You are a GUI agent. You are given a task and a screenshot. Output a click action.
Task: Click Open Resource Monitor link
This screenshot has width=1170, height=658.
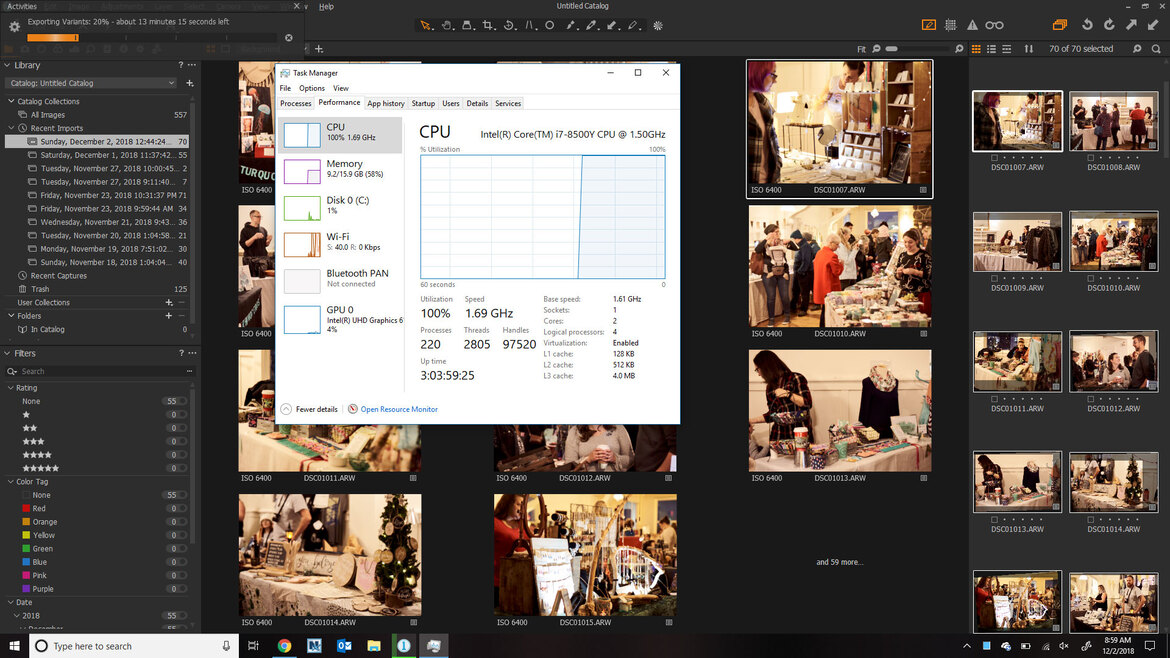[399, 410]
